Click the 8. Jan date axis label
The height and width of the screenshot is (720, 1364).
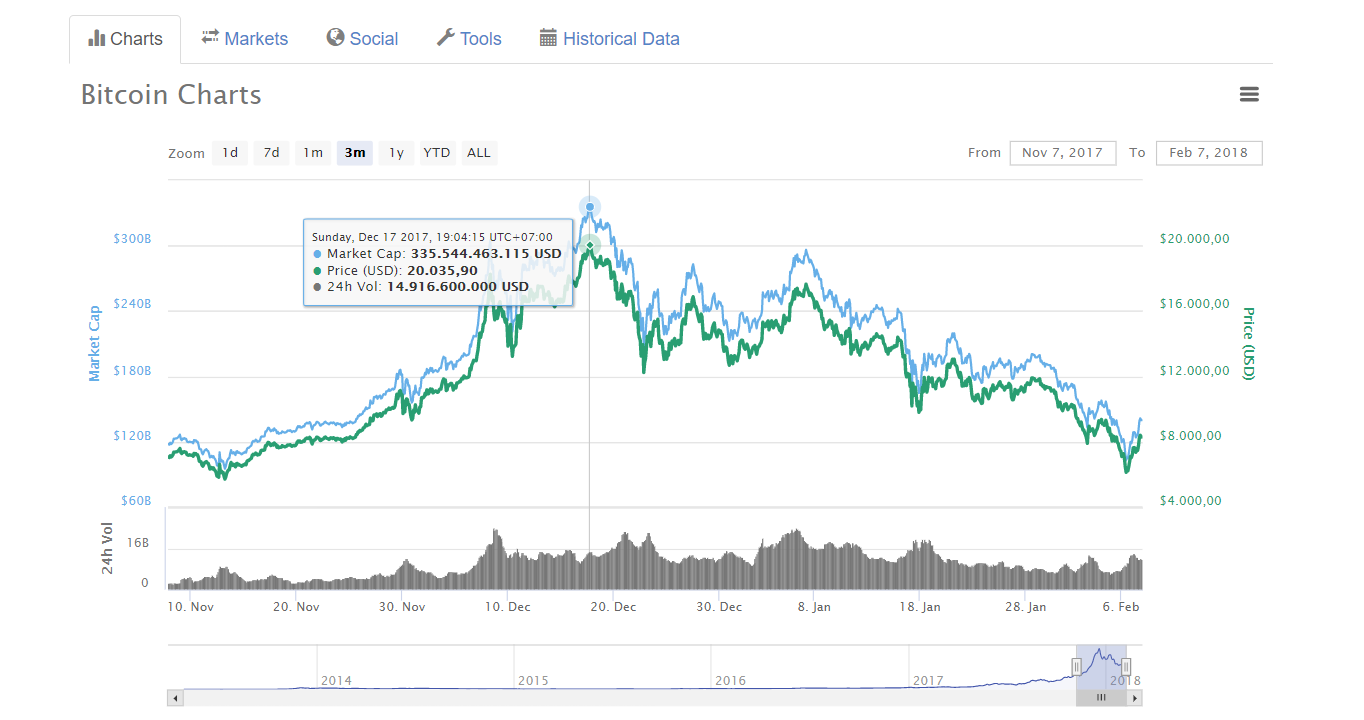click(x=815, y=607)
